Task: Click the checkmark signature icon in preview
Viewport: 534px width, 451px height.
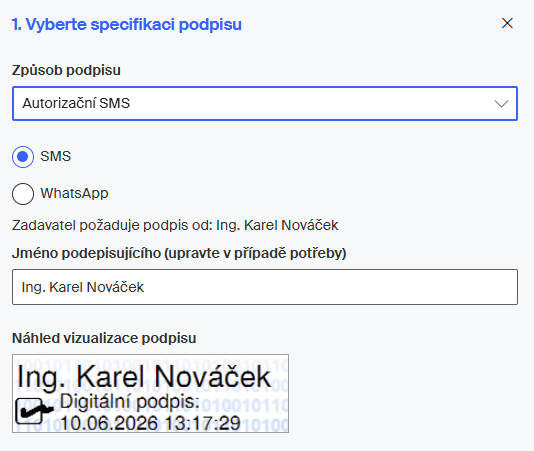Action: click(34, 410)
